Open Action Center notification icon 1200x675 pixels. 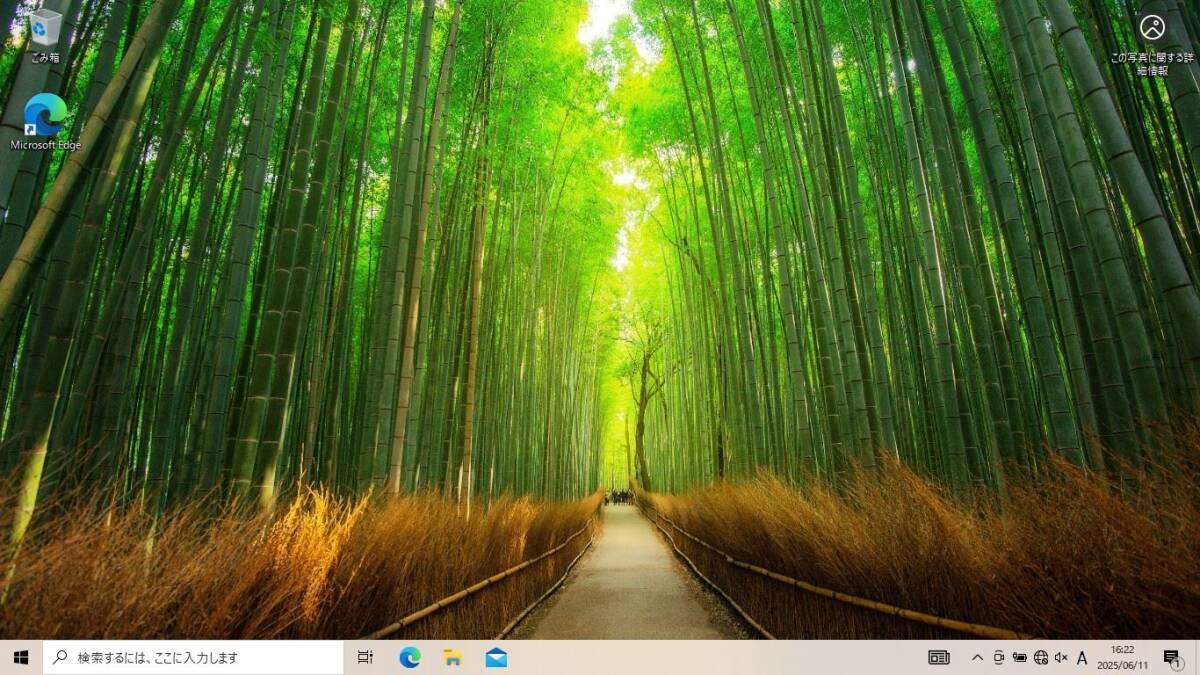click(x=1173, y=657)
